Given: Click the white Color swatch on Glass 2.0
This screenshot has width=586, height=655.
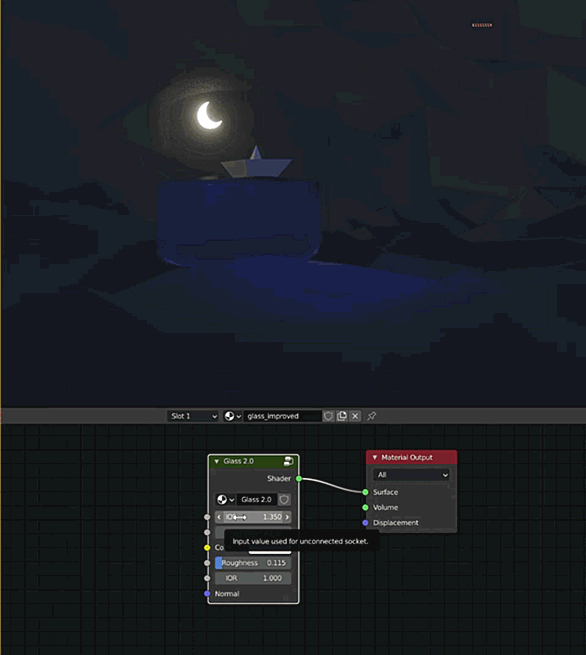Looking at the screenshot, I should click(270, 551).
